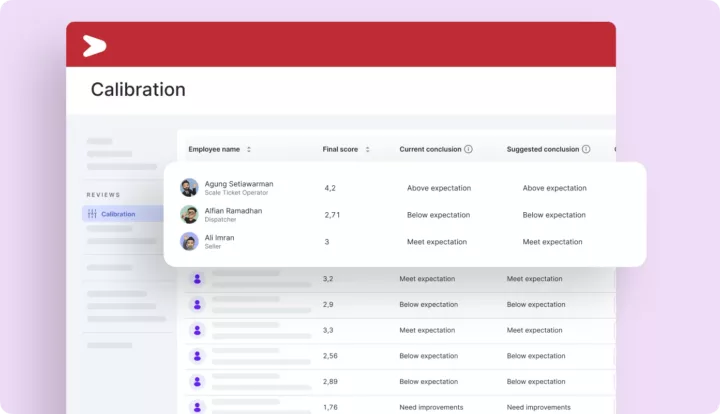Click the Calibration sliders icon in sidebar
720x414 pixels.
tap(92, 214)
